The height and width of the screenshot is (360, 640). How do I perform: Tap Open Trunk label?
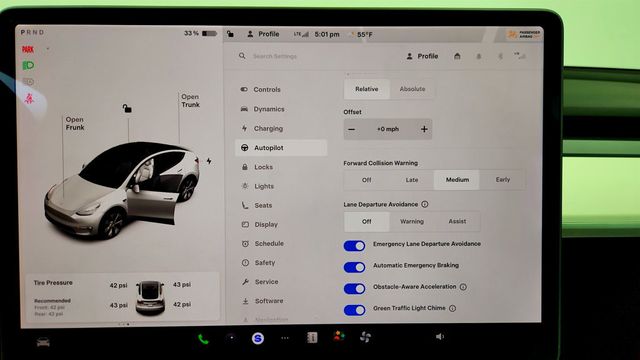coord(190,100)
